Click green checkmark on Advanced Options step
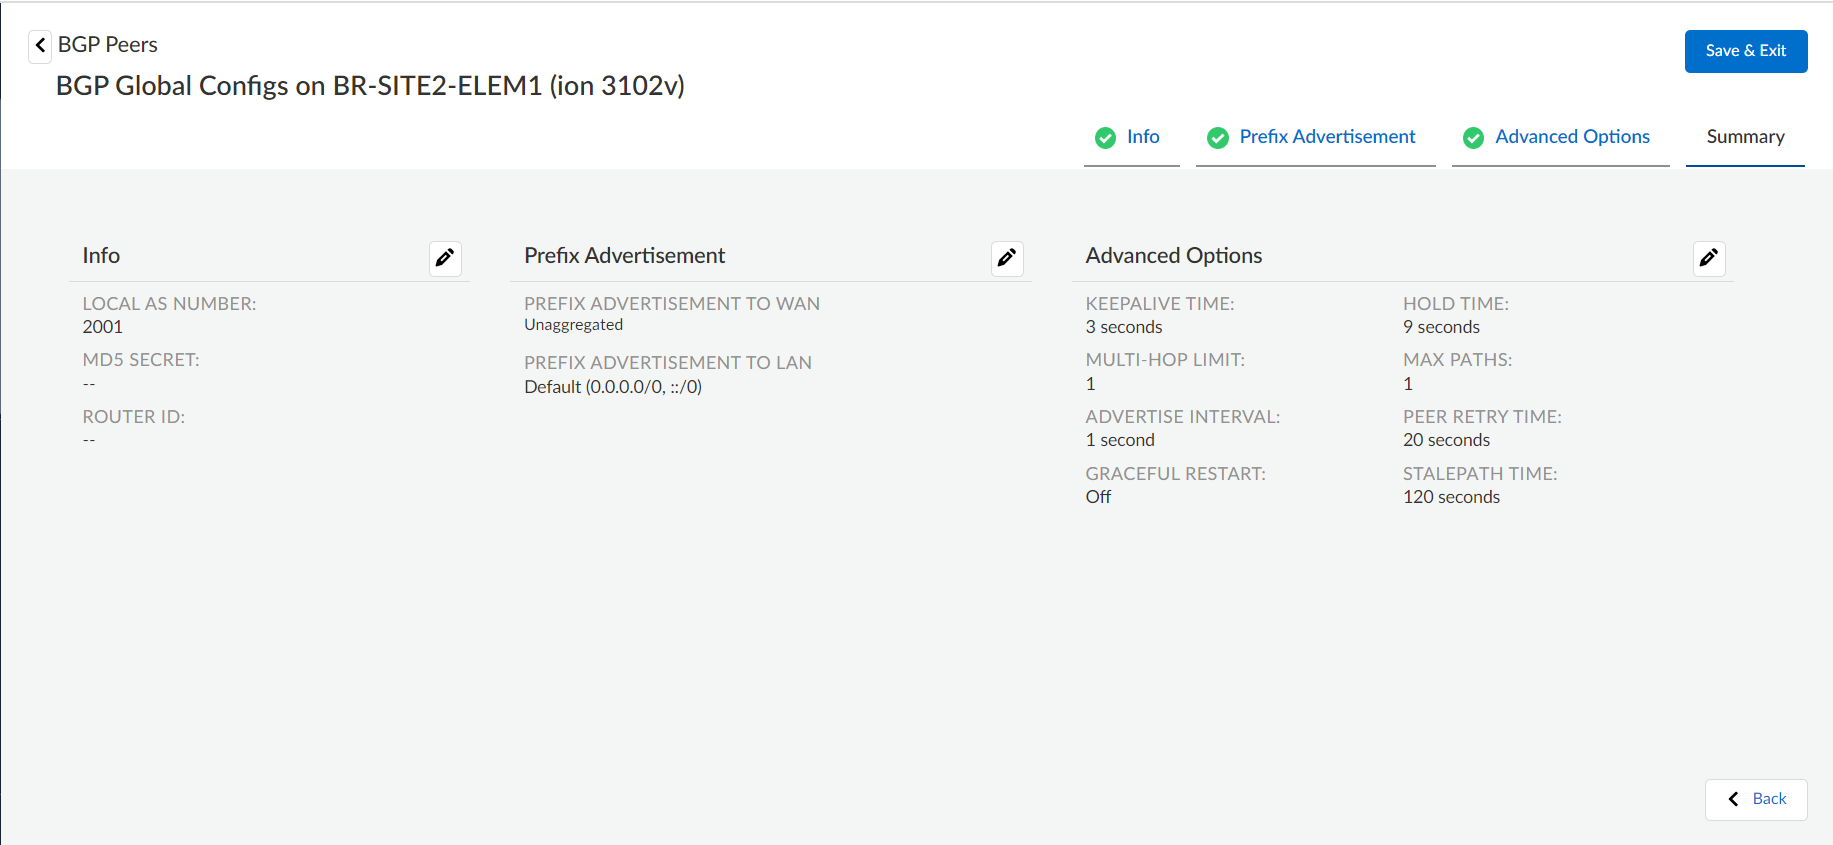The height and width of the screenshot is (845, 1833). [x=1473, y=138]
